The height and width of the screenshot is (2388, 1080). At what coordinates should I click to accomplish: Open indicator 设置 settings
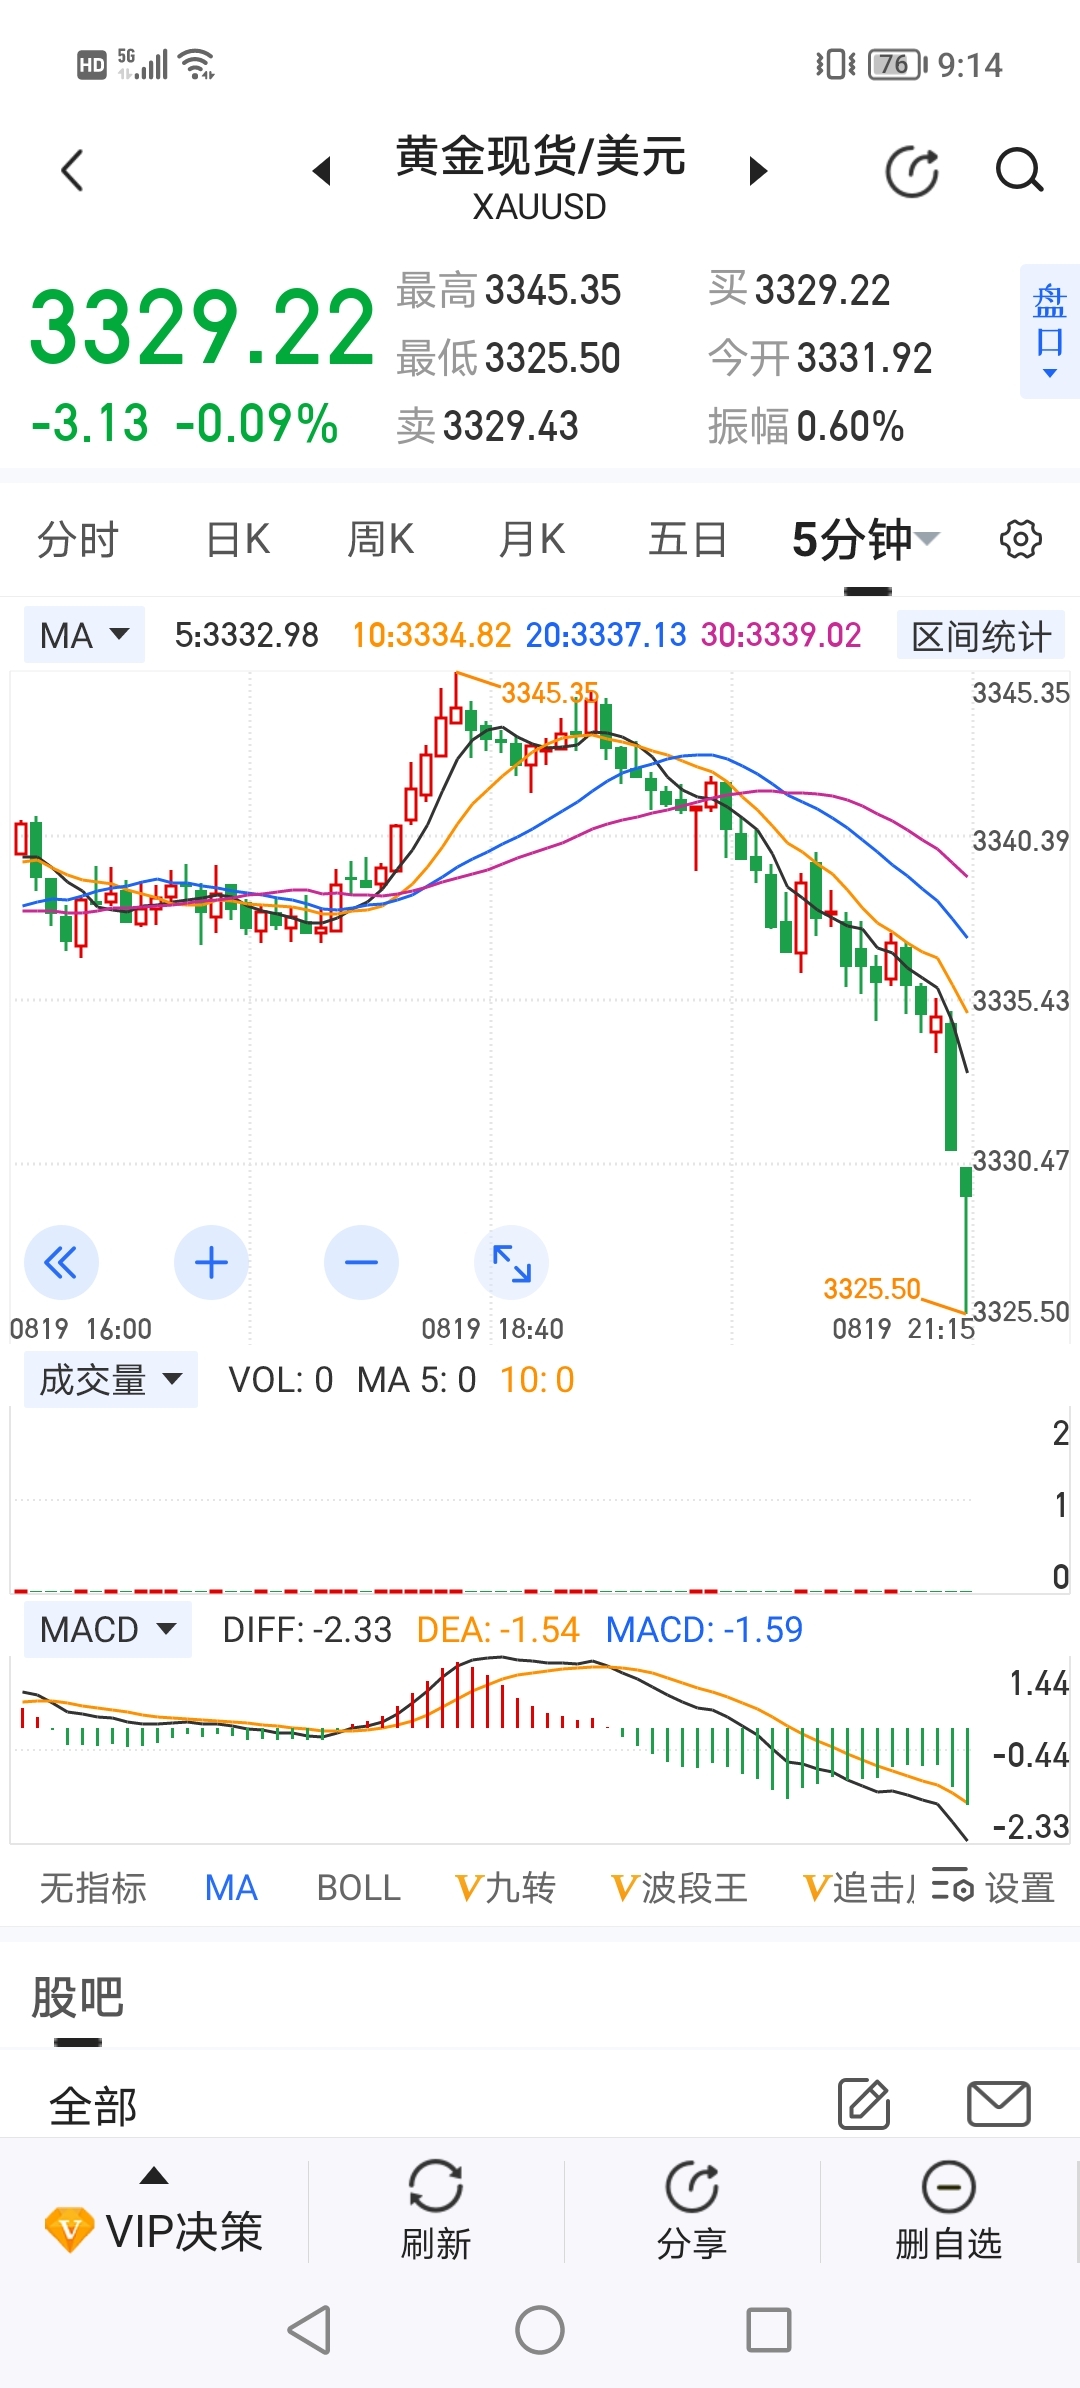(x=993, y=1888)
